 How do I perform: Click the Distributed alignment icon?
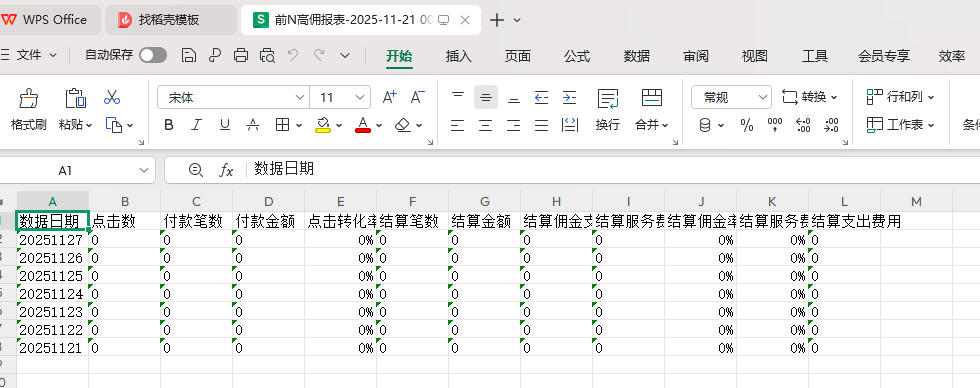pyautogui.click(x=570, y=125)
